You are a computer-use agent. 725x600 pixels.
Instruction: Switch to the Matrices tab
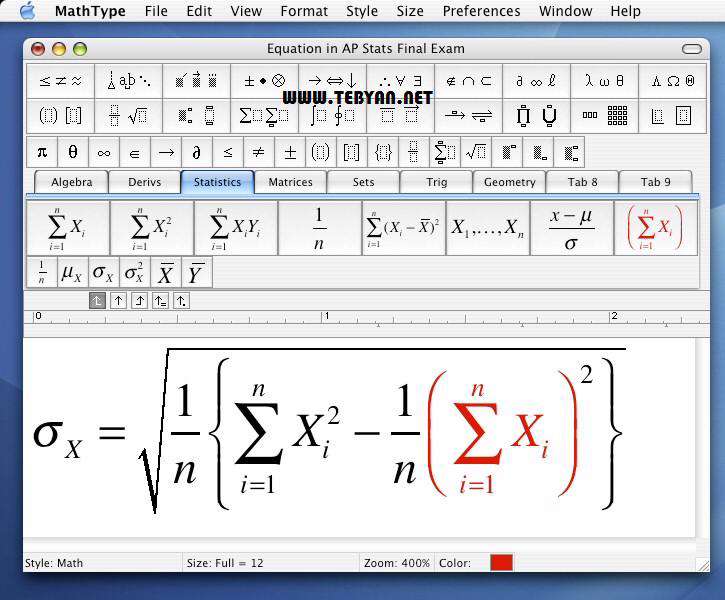point(290,182)
